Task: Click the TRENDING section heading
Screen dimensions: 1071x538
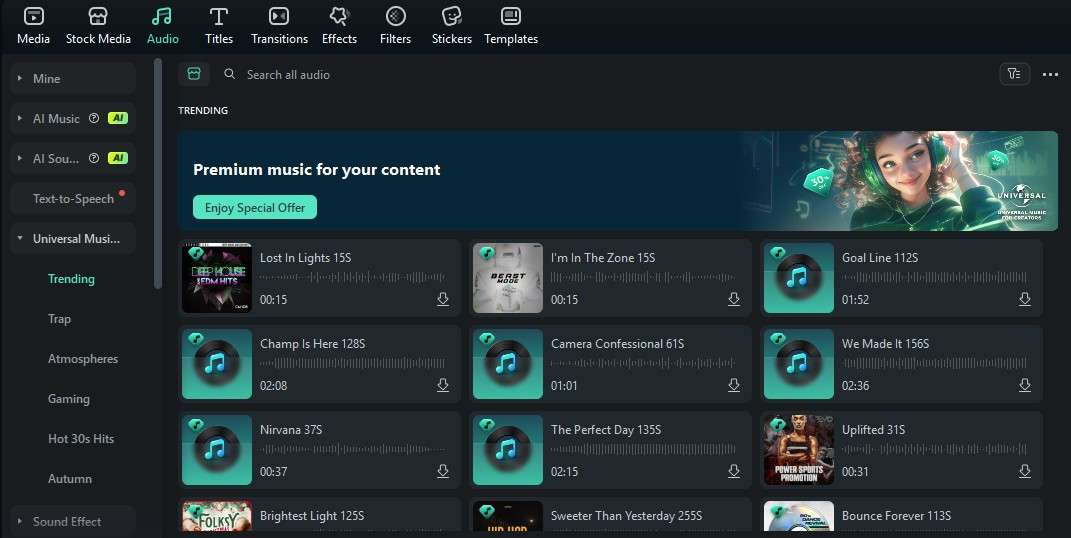Action: [x=203, y=110]
